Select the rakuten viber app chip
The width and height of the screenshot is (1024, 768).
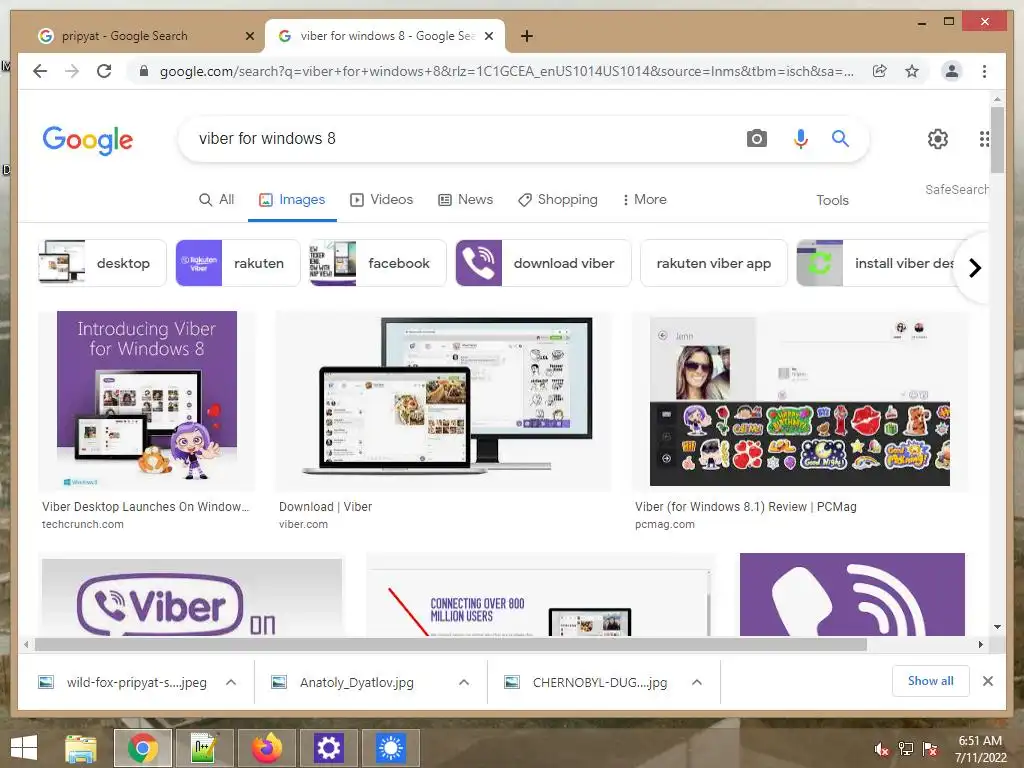coord(714,263)
